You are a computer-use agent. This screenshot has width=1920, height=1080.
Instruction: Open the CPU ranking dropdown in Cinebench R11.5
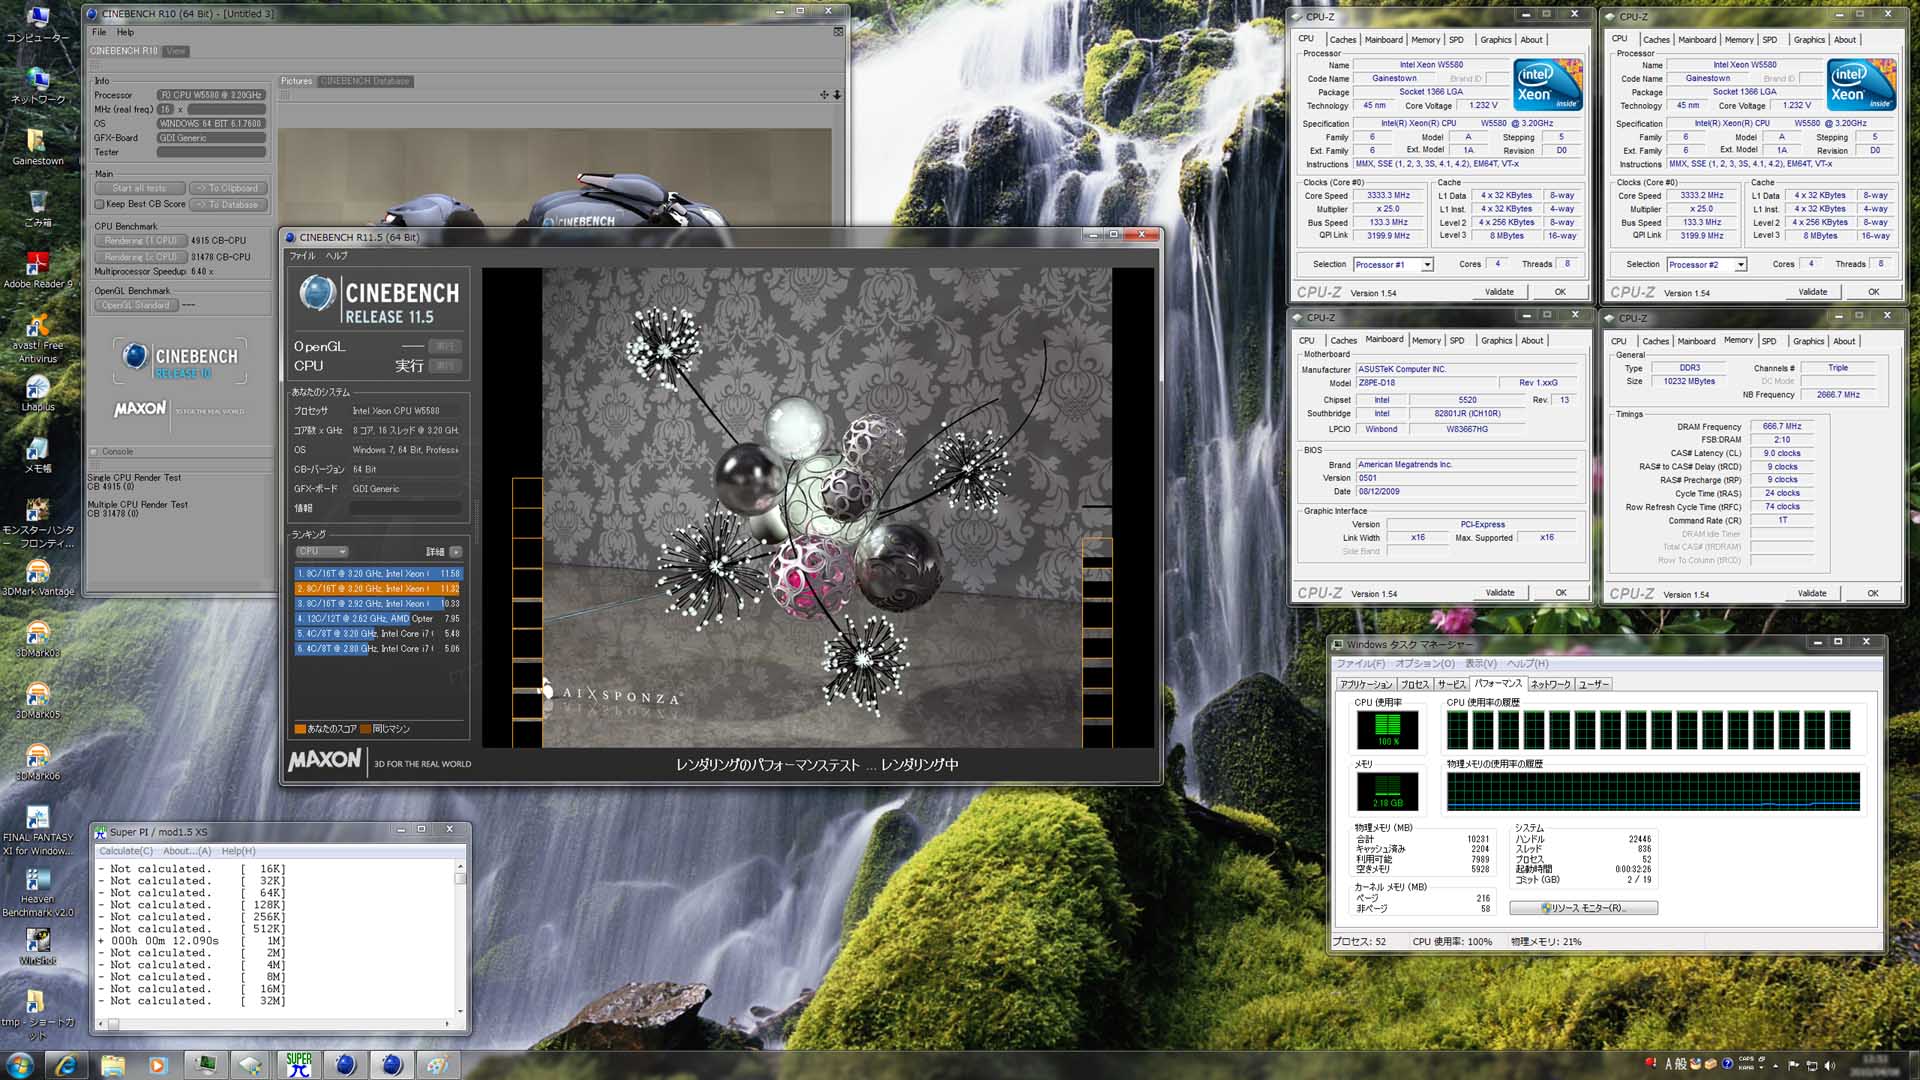[x=322, y=552]
